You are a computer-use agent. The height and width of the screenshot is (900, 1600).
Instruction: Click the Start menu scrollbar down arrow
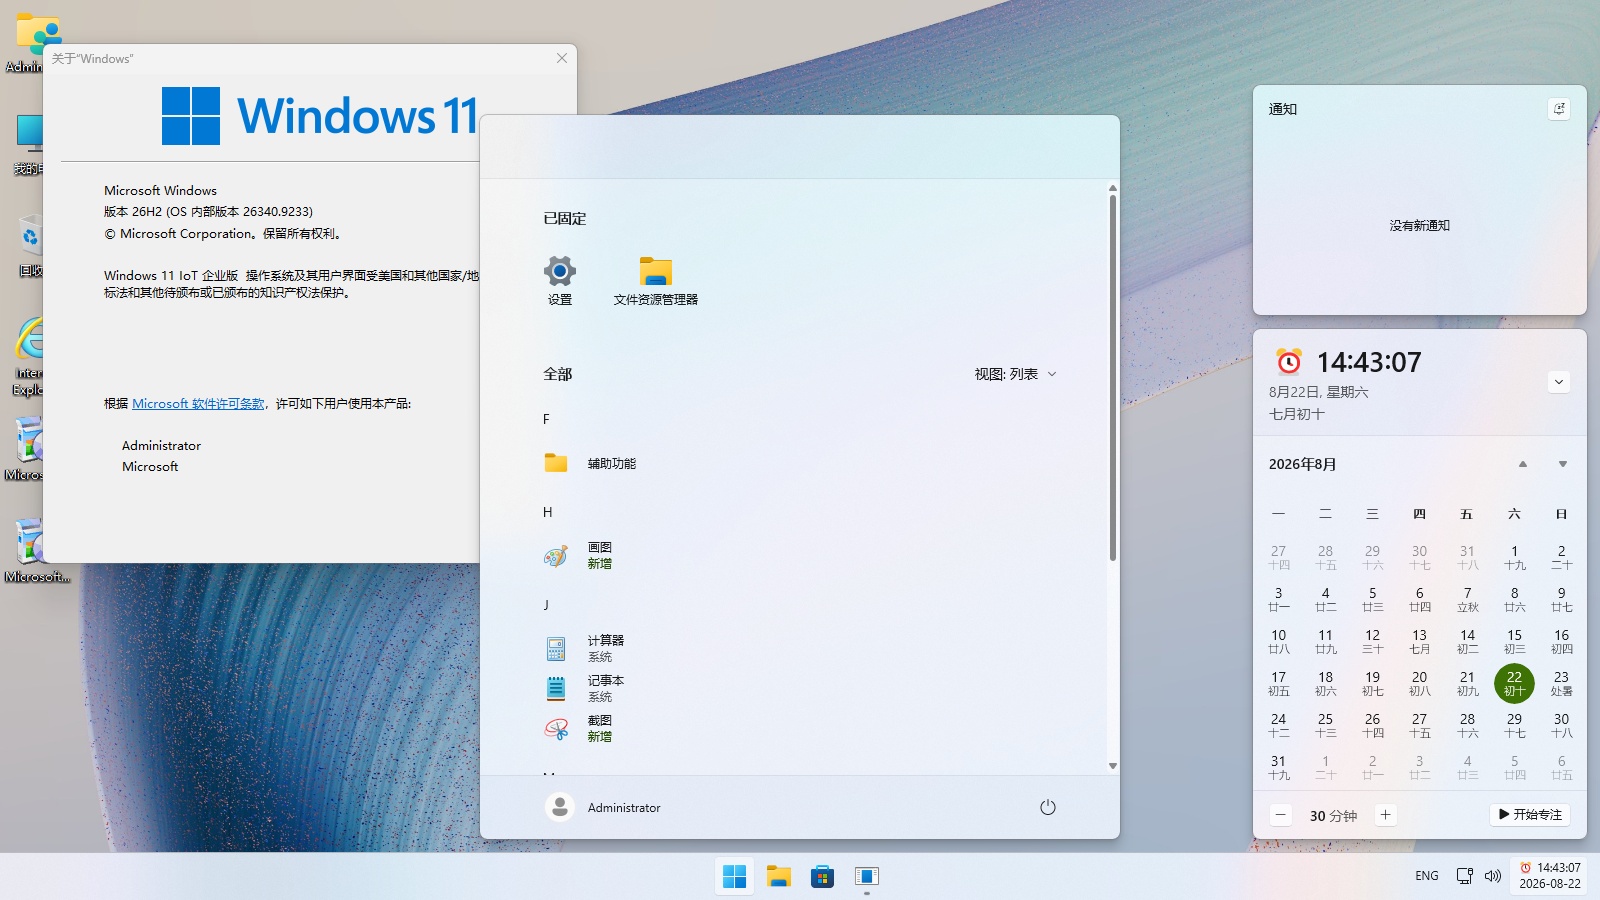click(1113, 766)
